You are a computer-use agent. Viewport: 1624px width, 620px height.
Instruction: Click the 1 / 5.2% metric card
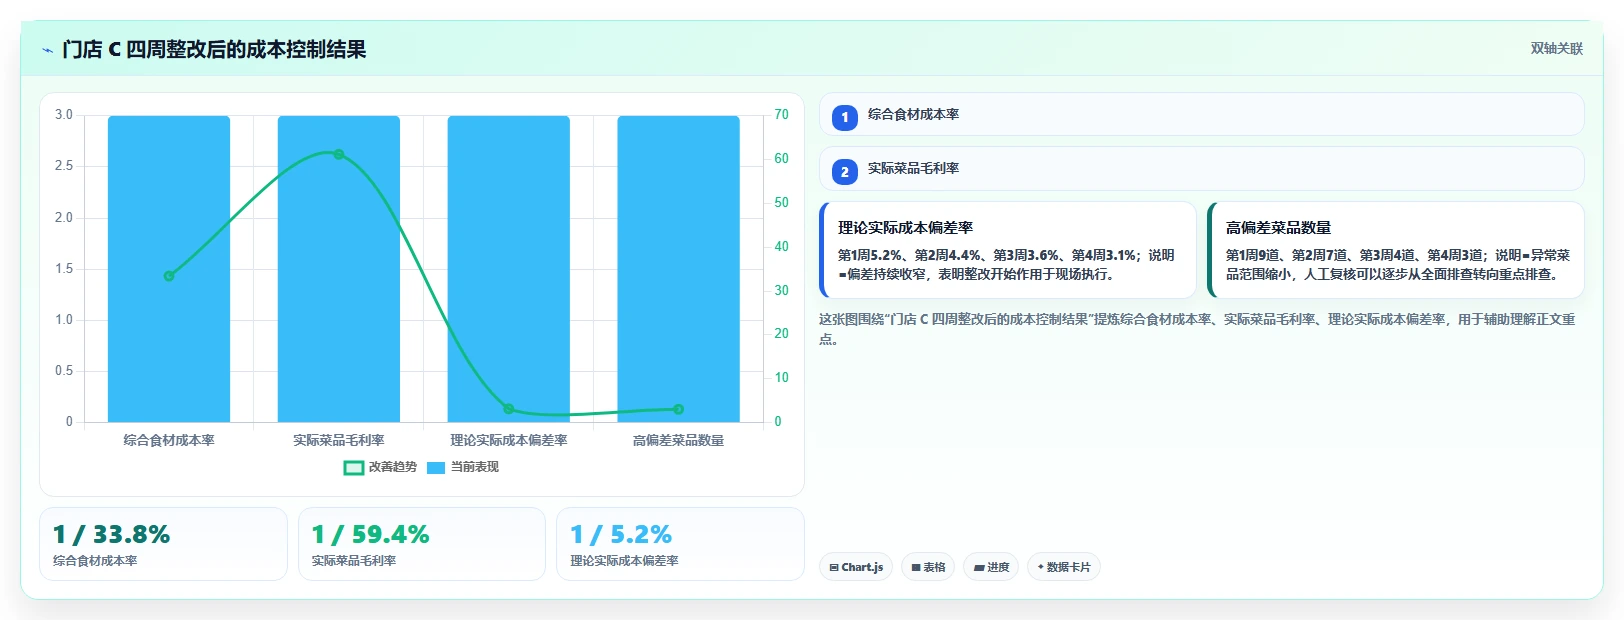pyautogui.click(x=680, y=544)
